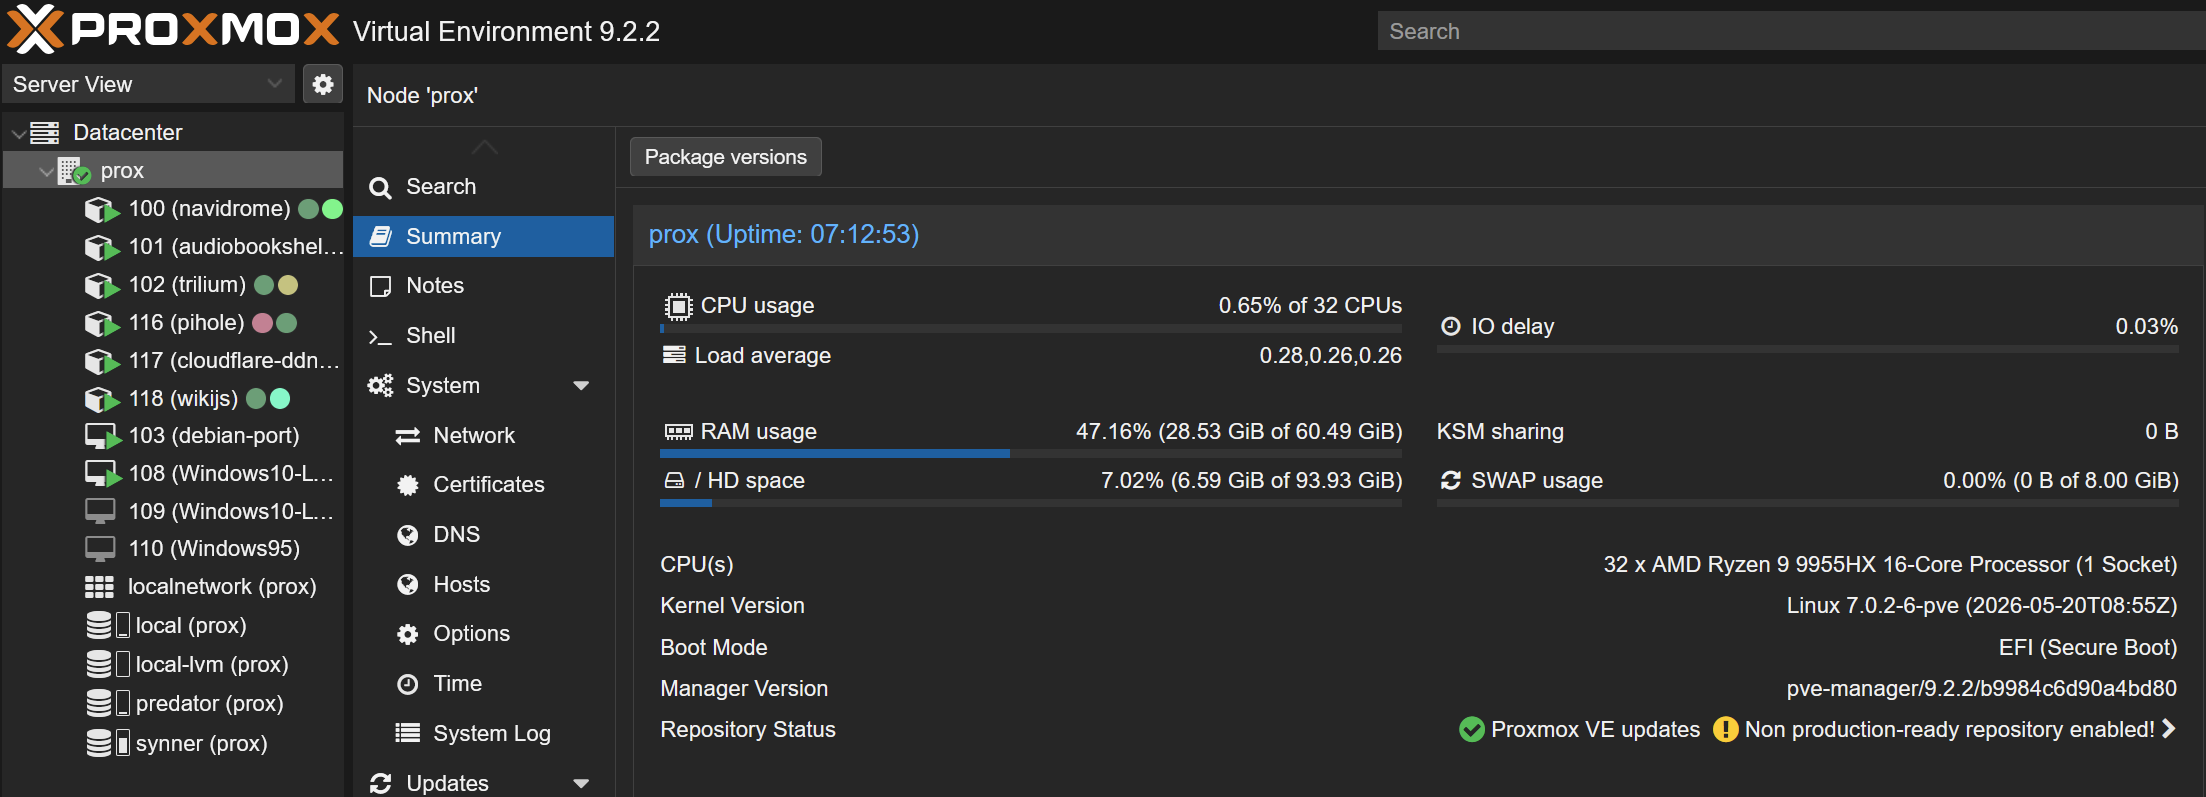Click the DNS globe icon
The width and height of the screenshot is (2206, 797).
(407, 535)
